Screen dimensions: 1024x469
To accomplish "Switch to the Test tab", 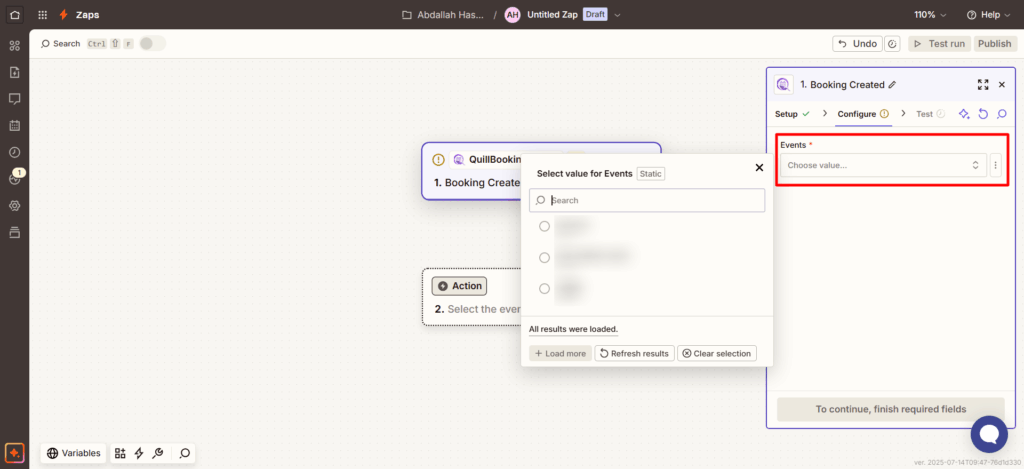I will pos(924,114).
